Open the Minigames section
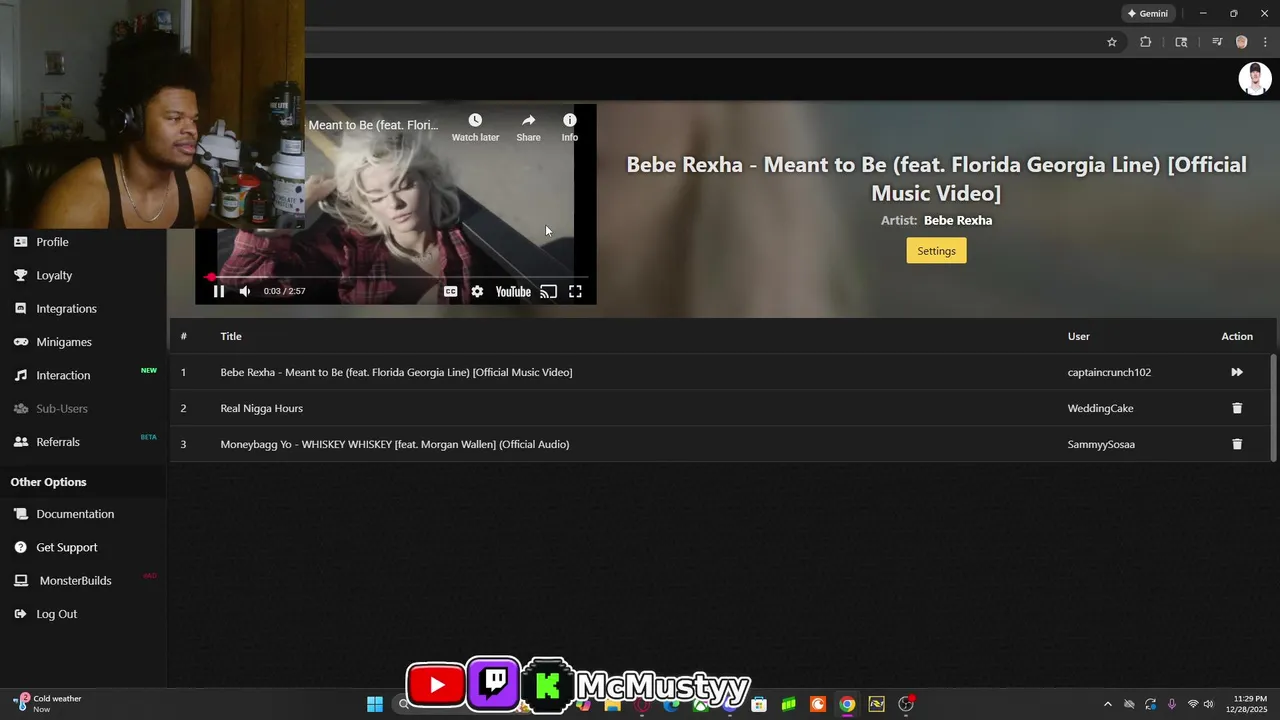The width and height of the screenshot is (1280, 720). pyautogui.click(x=64, y=342)
